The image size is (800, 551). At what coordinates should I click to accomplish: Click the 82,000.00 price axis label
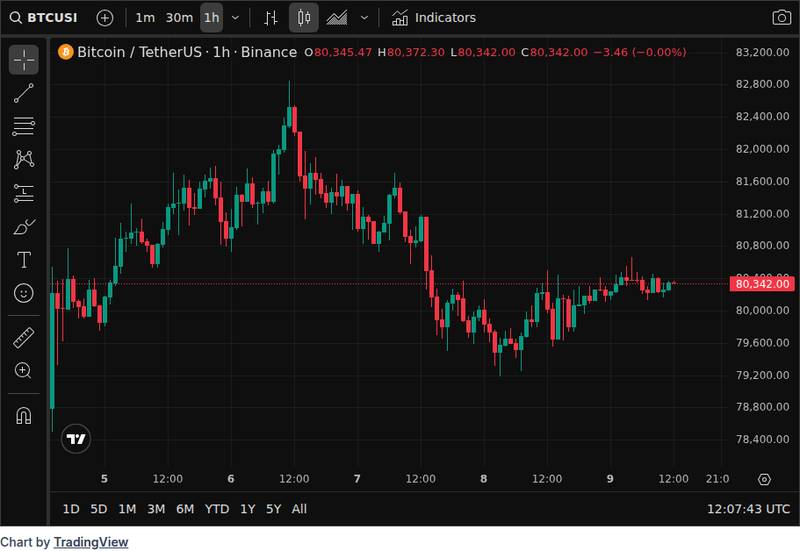tap(762, 148)
